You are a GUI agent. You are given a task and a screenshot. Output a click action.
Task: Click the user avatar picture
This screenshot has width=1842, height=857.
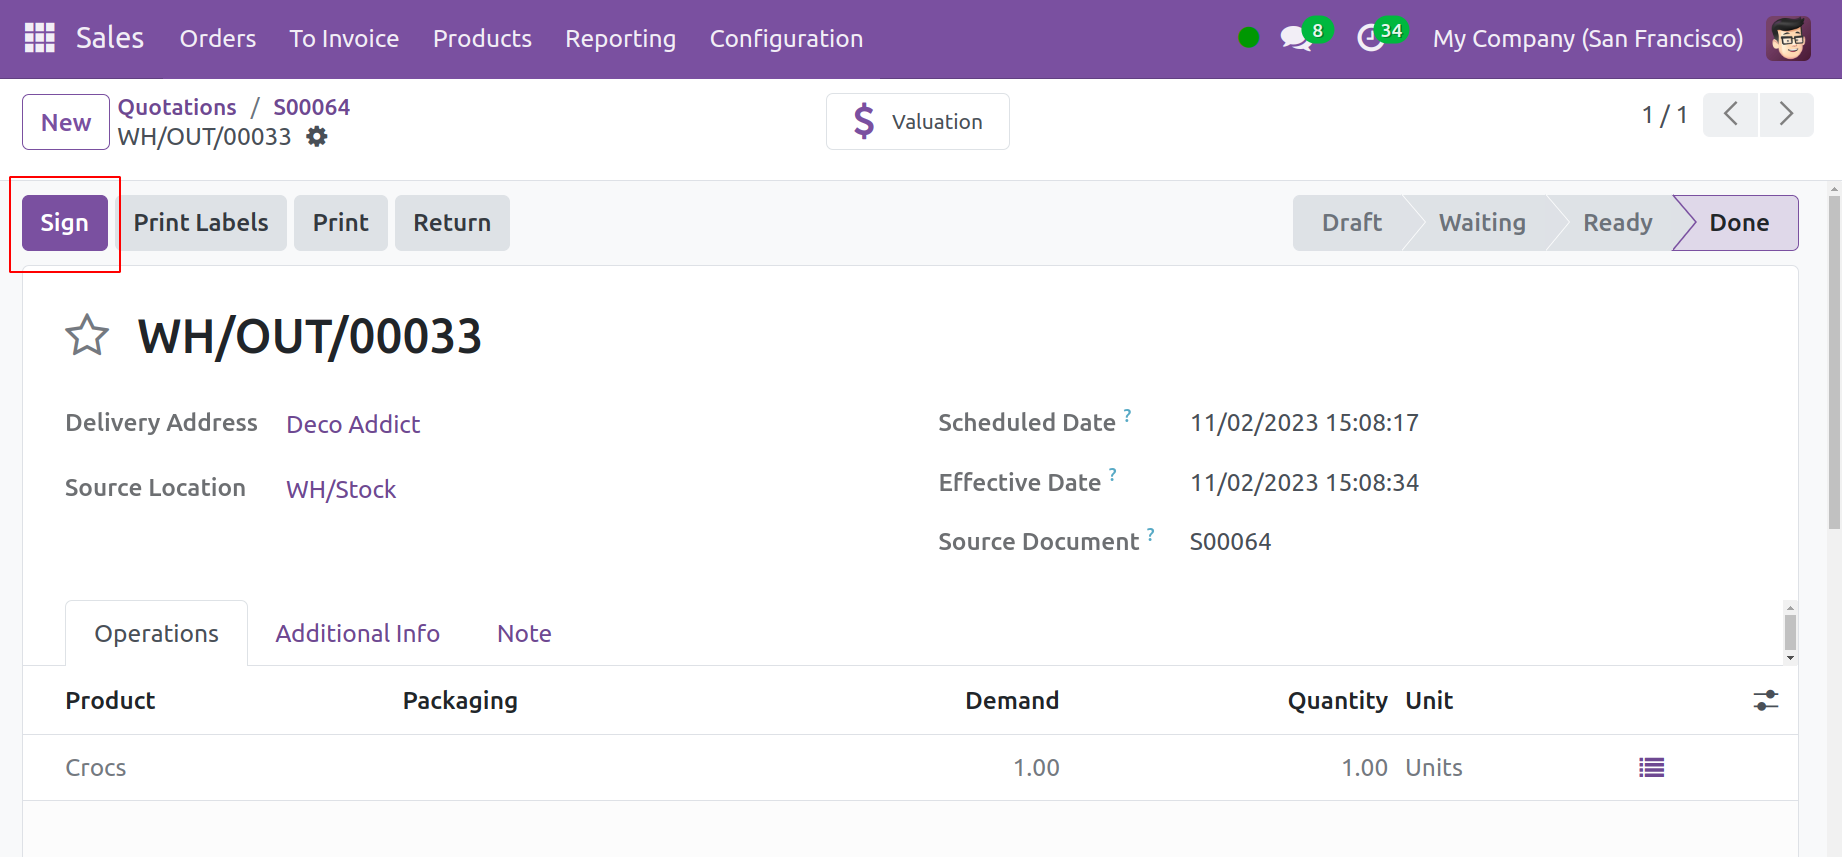1788,39
